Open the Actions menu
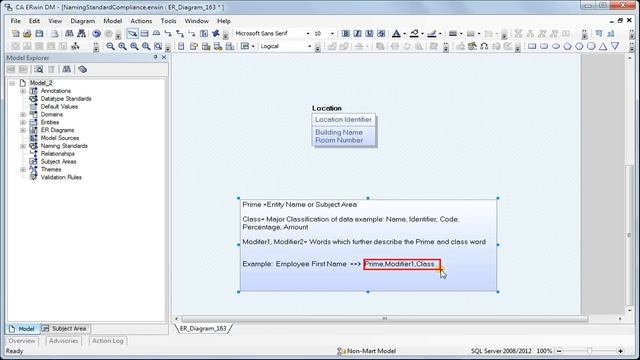This screenshot has width=640, height=360. tap(141, 21)
